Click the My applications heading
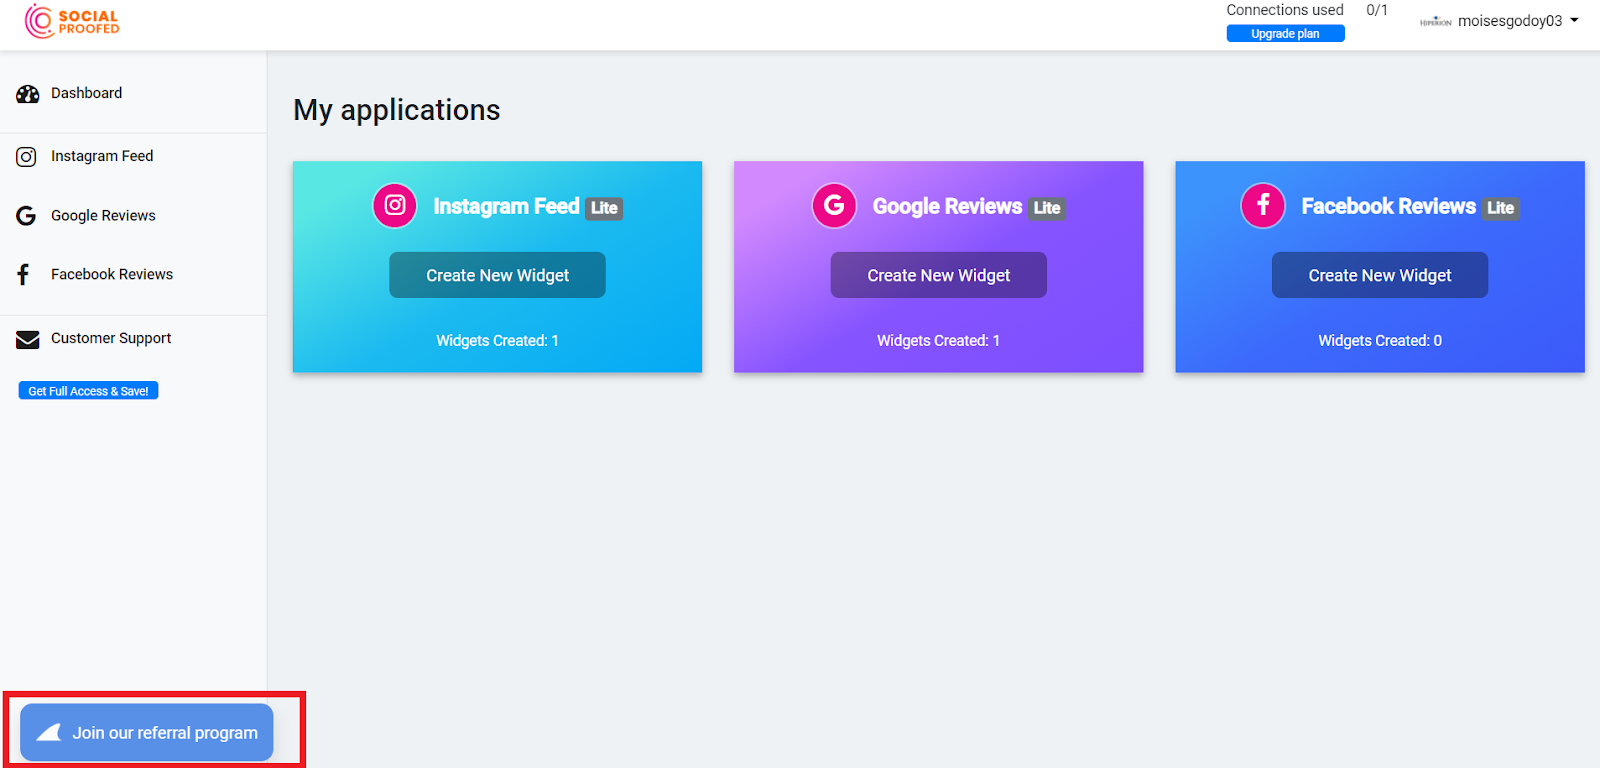This screenshot has height=768, width=1600. pyautogui.click(x=397, y=110)
